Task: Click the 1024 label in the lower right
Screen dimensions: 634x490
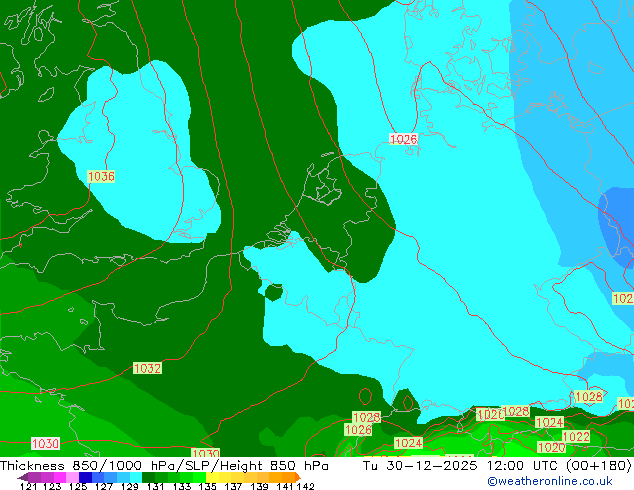Action: tap(549, 422)
